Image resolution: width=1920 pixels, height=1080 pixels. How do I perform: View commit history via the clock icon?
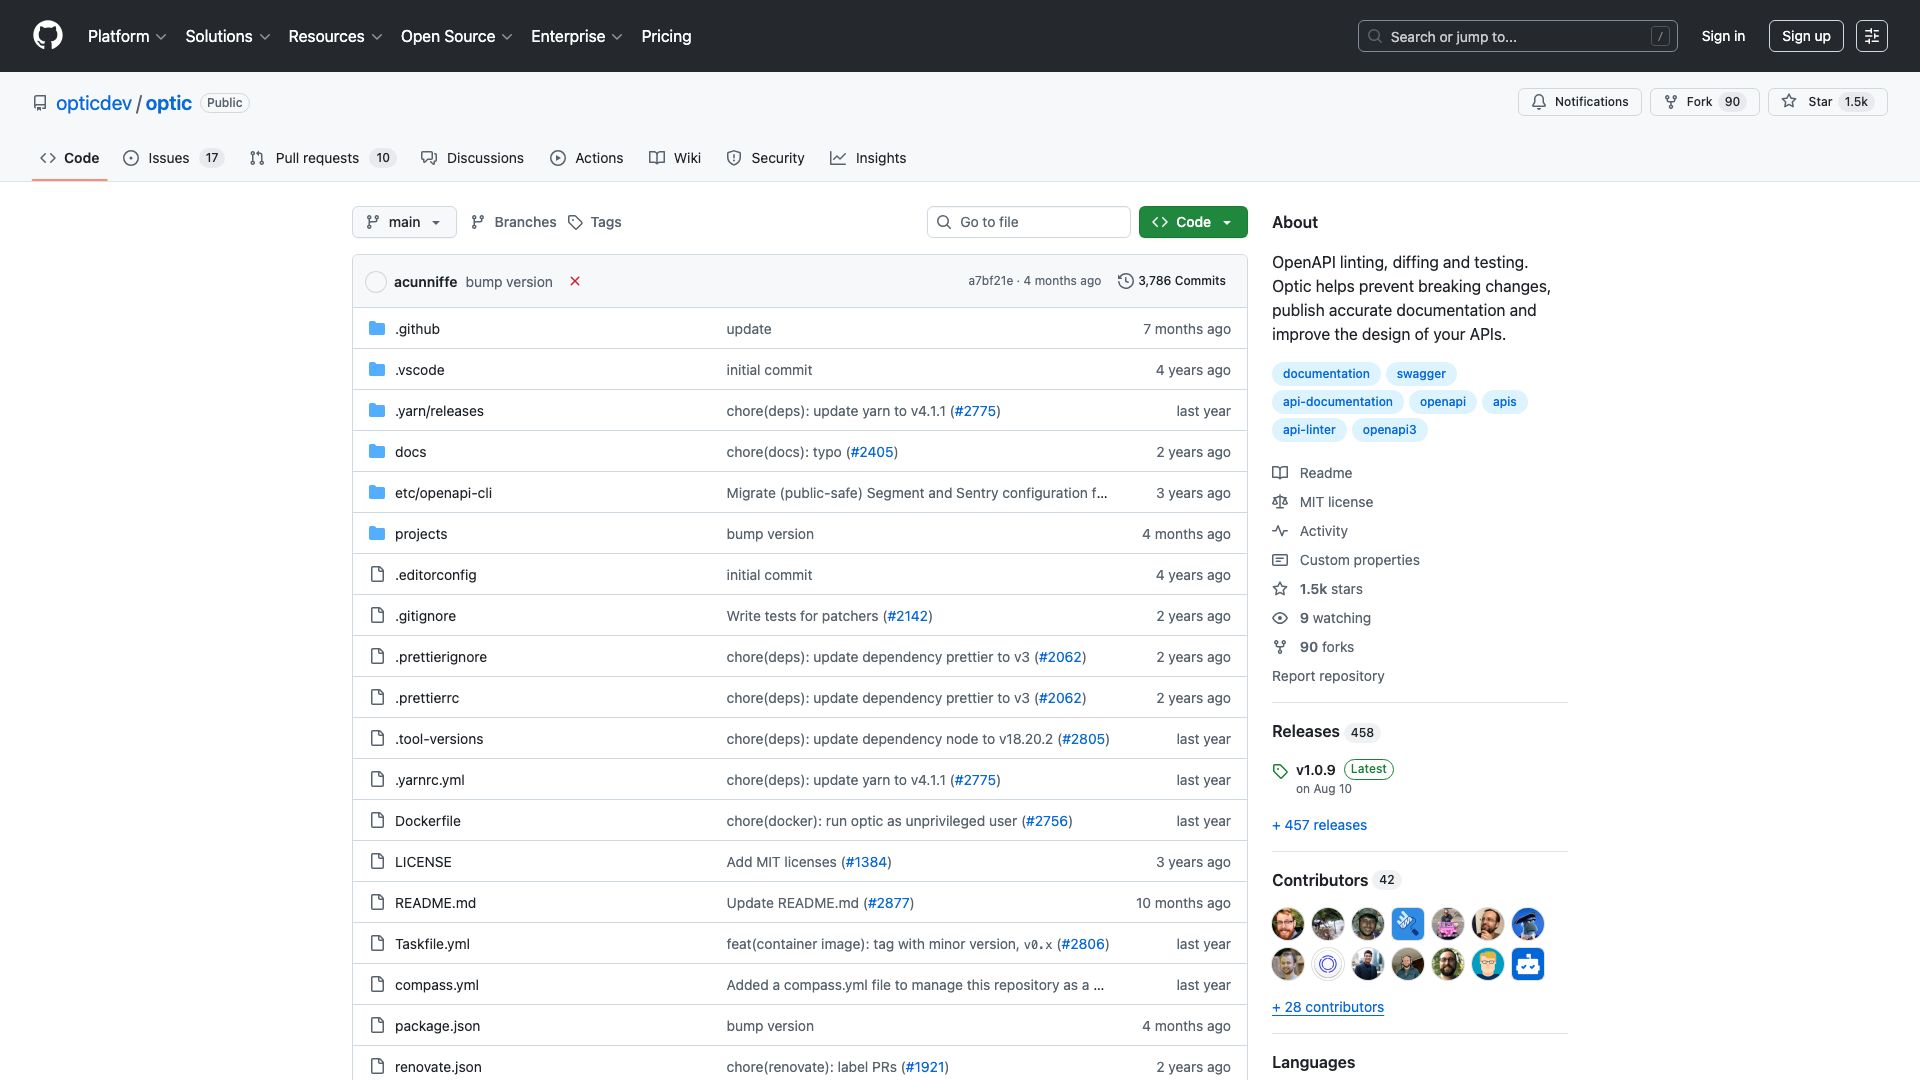(x=1126, y=281)
